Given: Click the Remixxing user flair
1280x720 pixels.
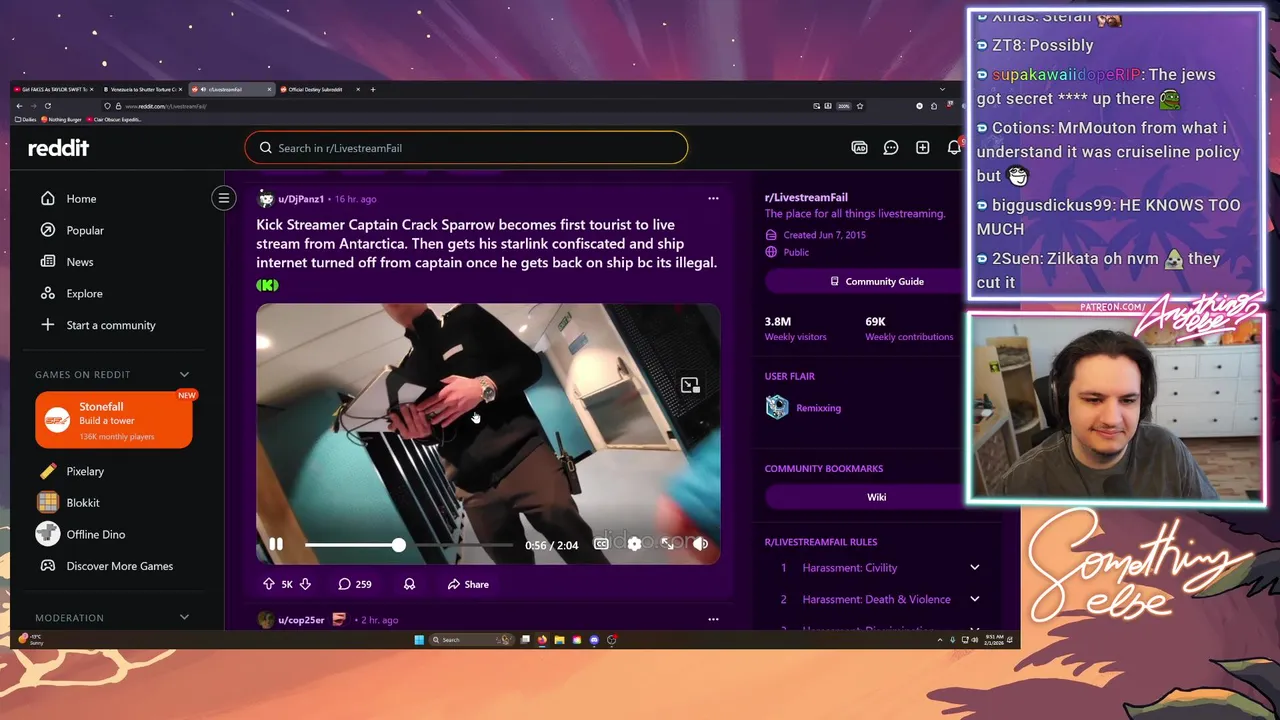Looking at the screenshot, I should (x=818, y=408).
